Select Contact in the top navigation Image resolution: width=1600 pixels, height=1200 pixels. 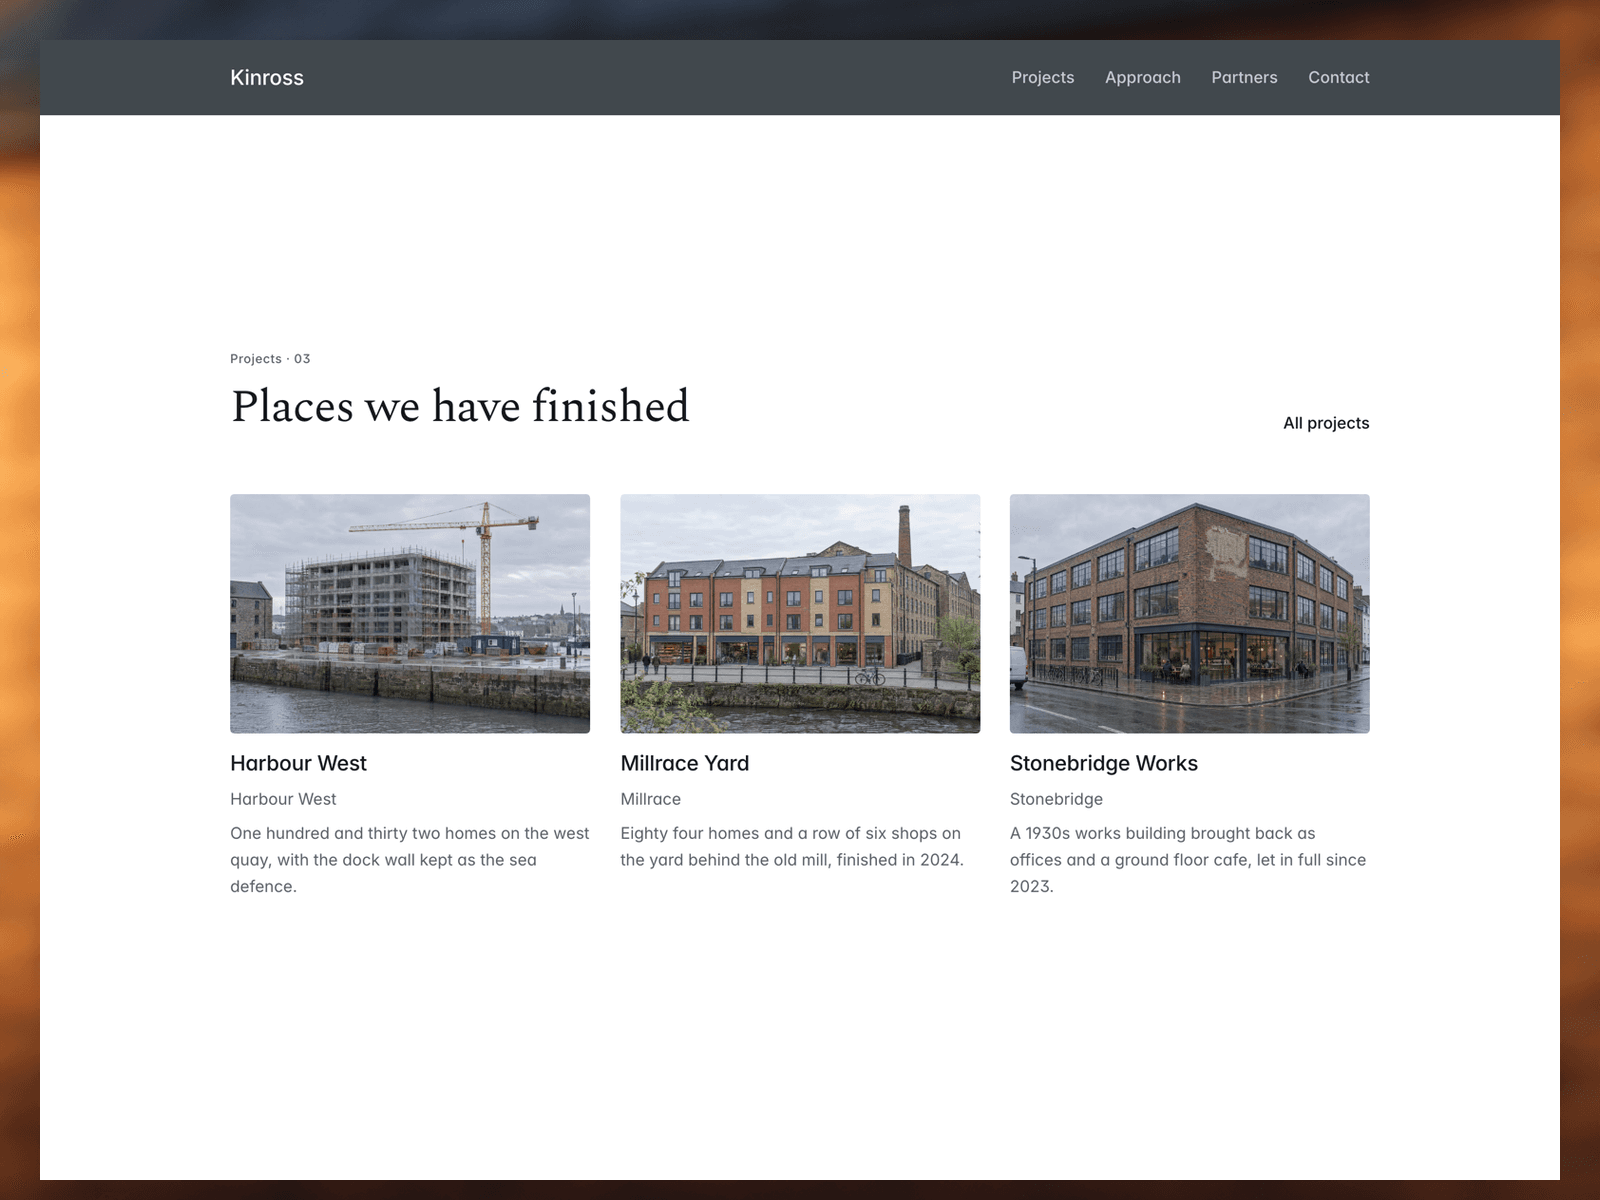point(1338,78)
